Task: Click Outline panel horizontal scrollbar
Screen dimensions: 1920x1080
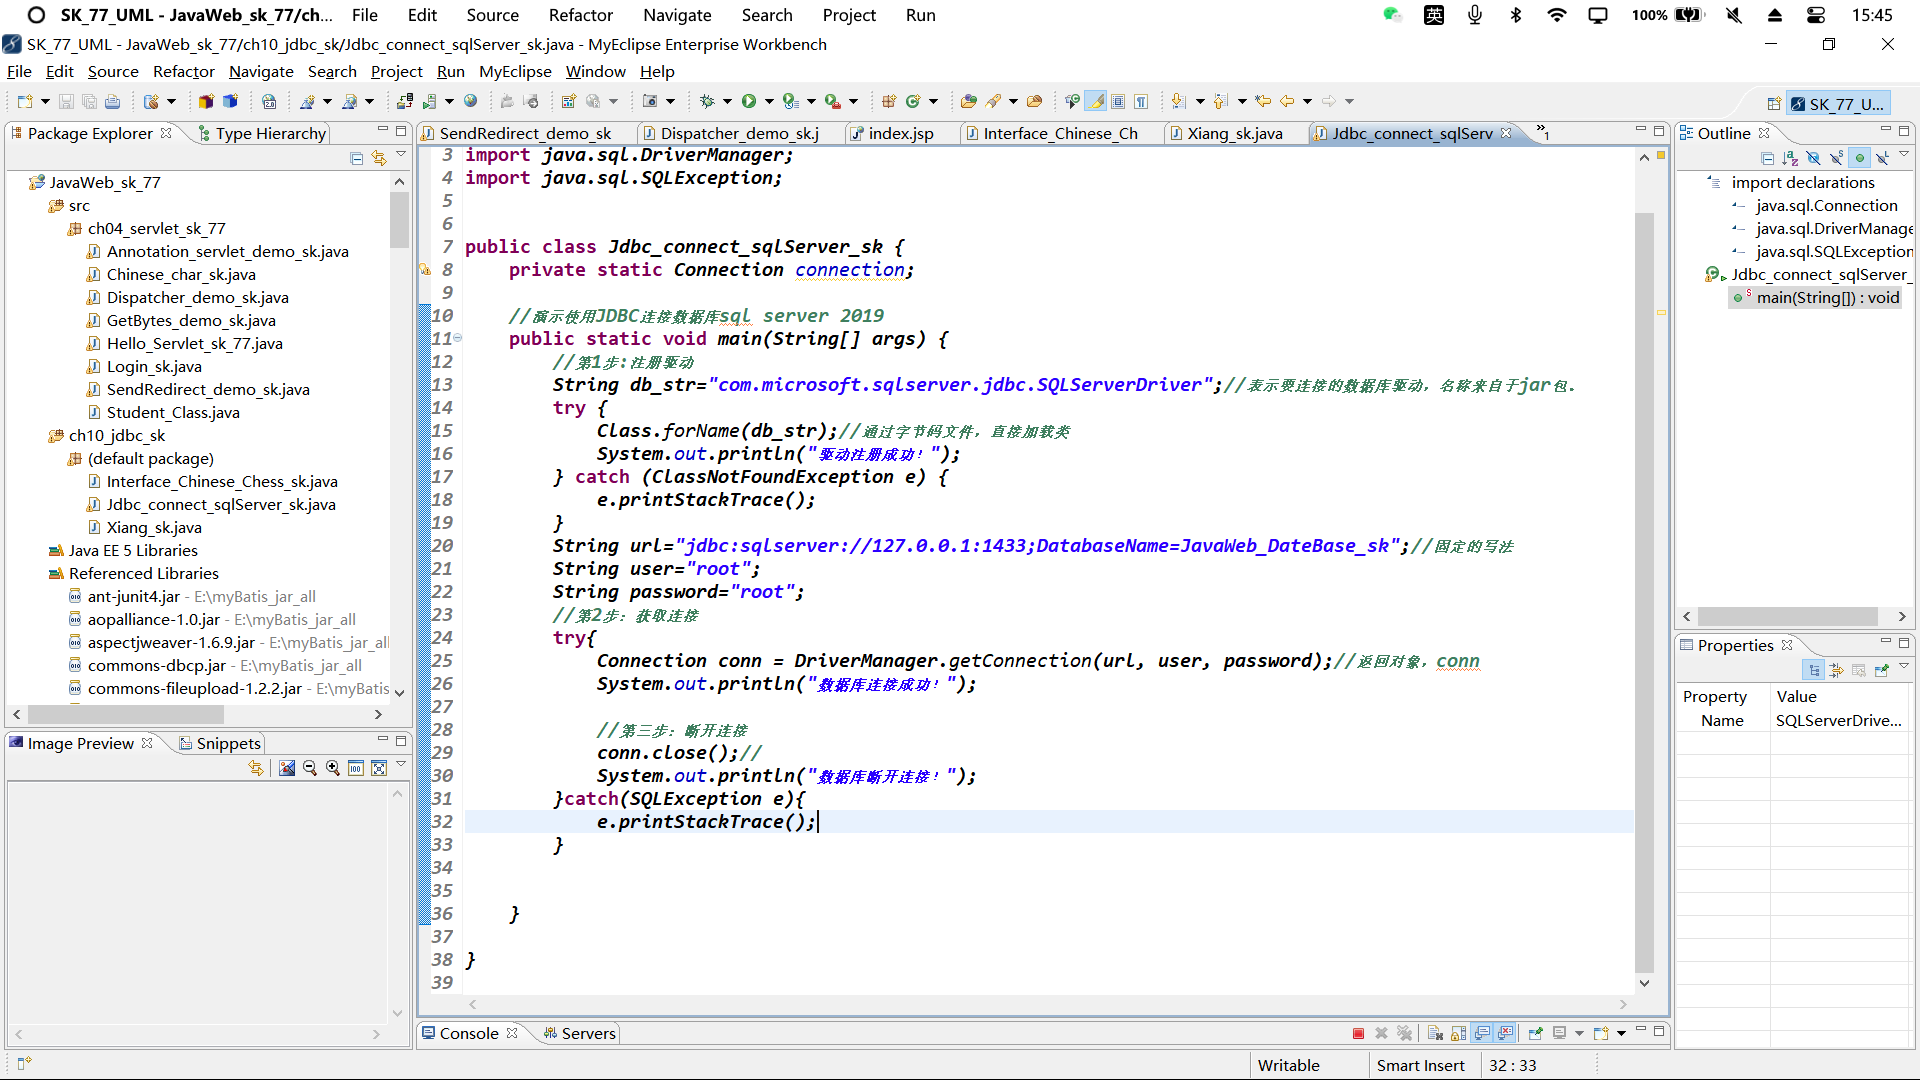Action: [x=1787, y=616]
